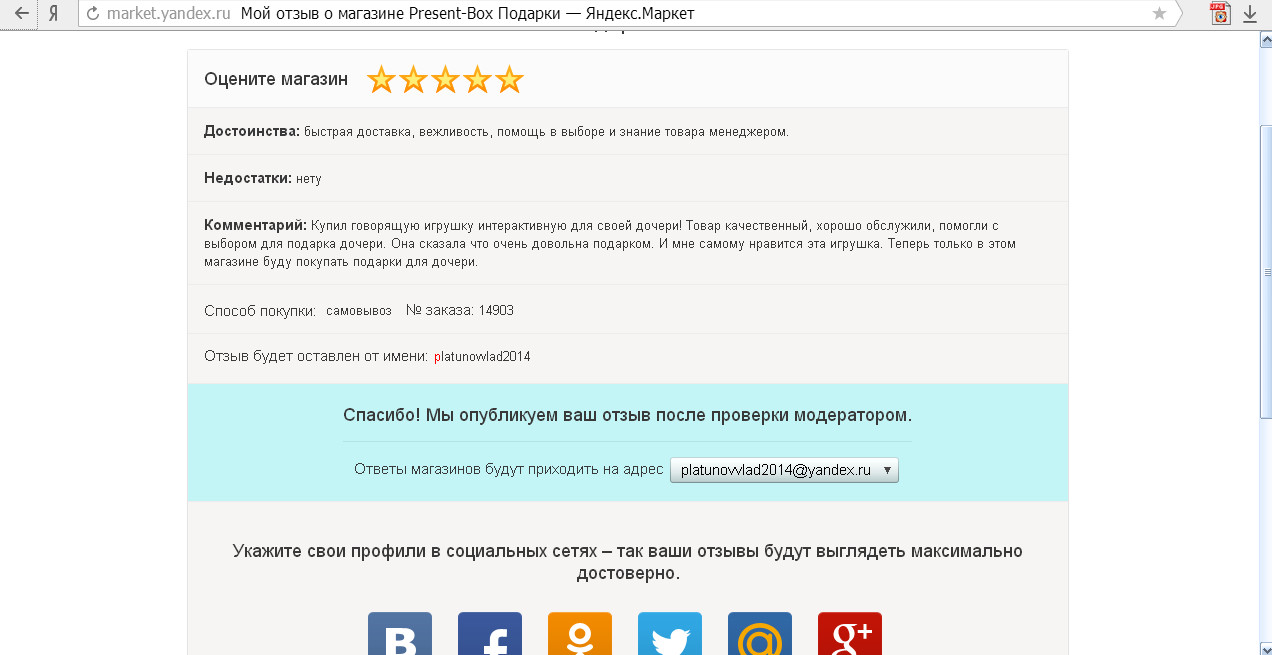Screen dimensions: 1272x655
Task: Link a Google+ profile
Action: (850, 634)
